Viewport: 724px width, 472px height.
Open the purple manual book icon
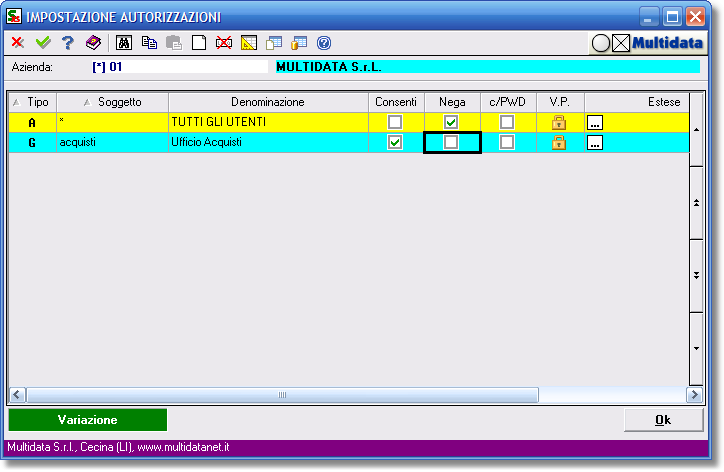click(x=93, y=43)
